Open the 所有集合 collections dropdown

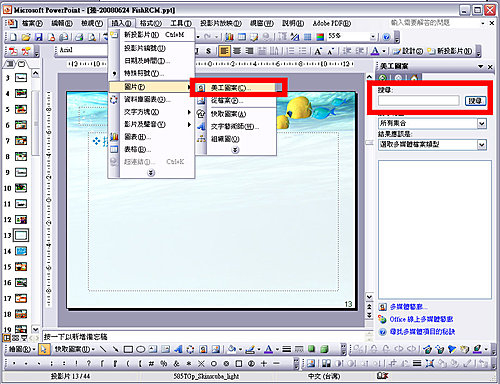tap(482, 124)
